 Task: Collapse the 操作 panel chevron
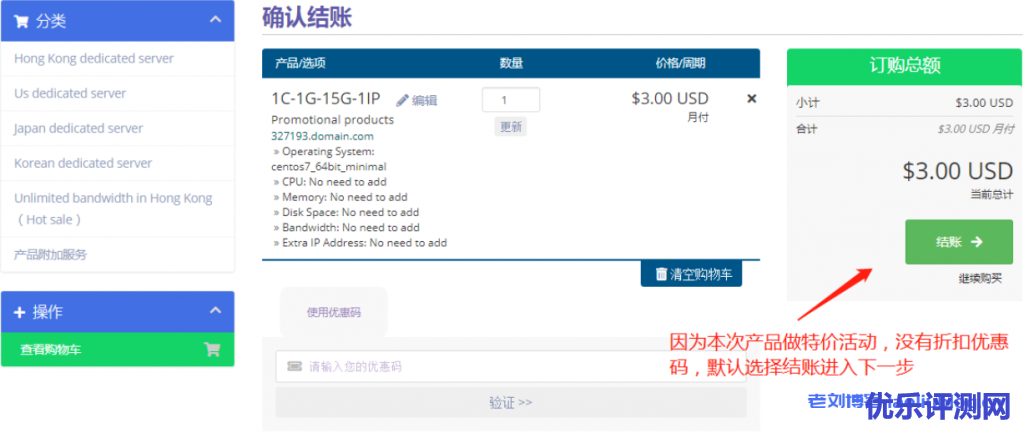(215, 311)
